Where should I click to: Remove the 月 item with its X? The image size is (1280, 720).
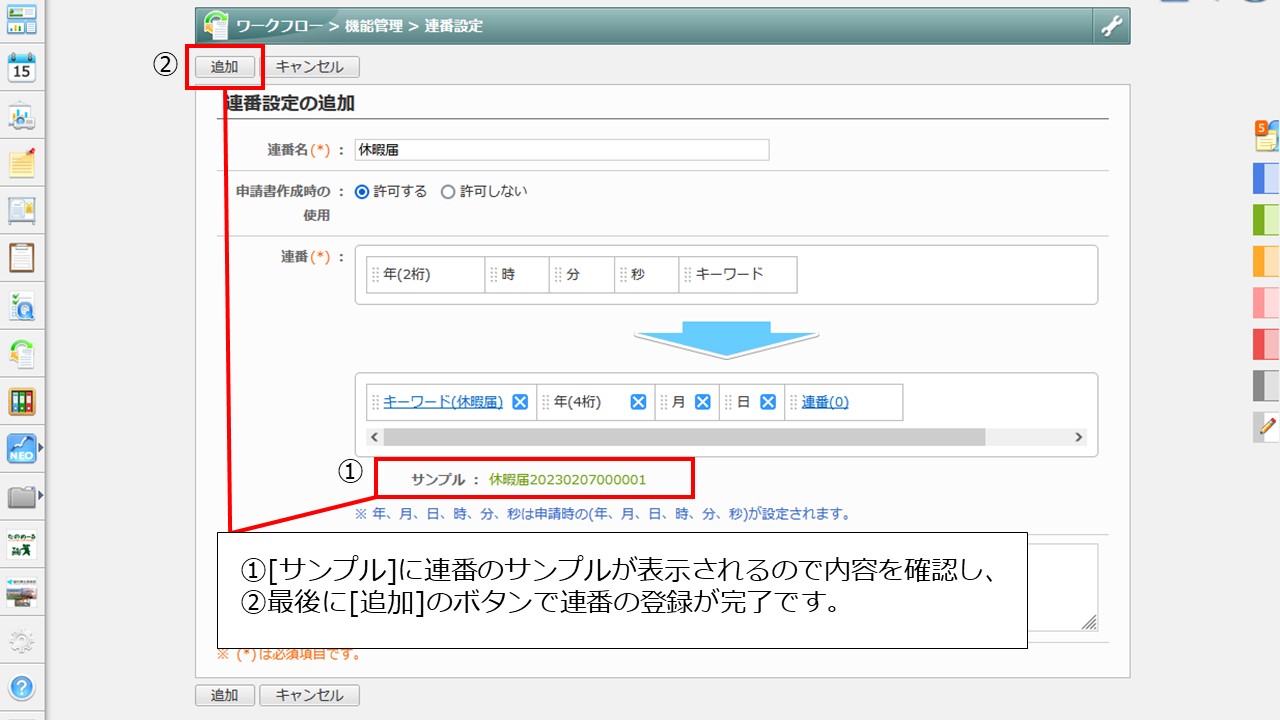tap(703, 402)
